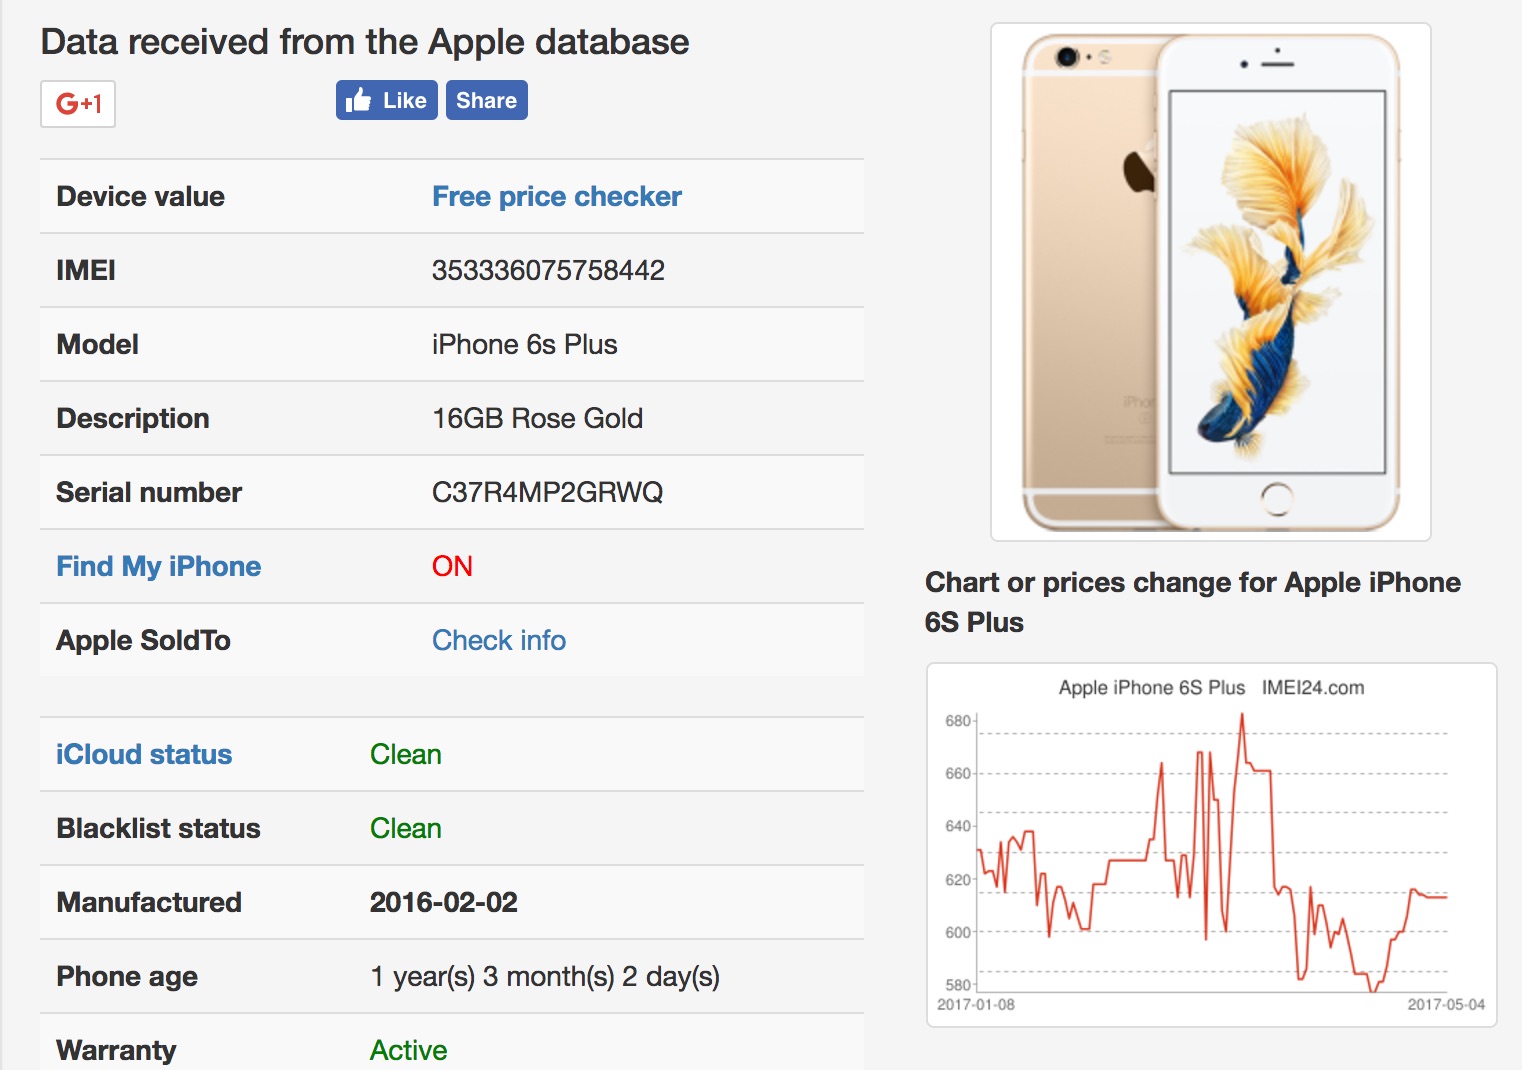Click the chart end date 2017-05-04

coord(1445,1004)
